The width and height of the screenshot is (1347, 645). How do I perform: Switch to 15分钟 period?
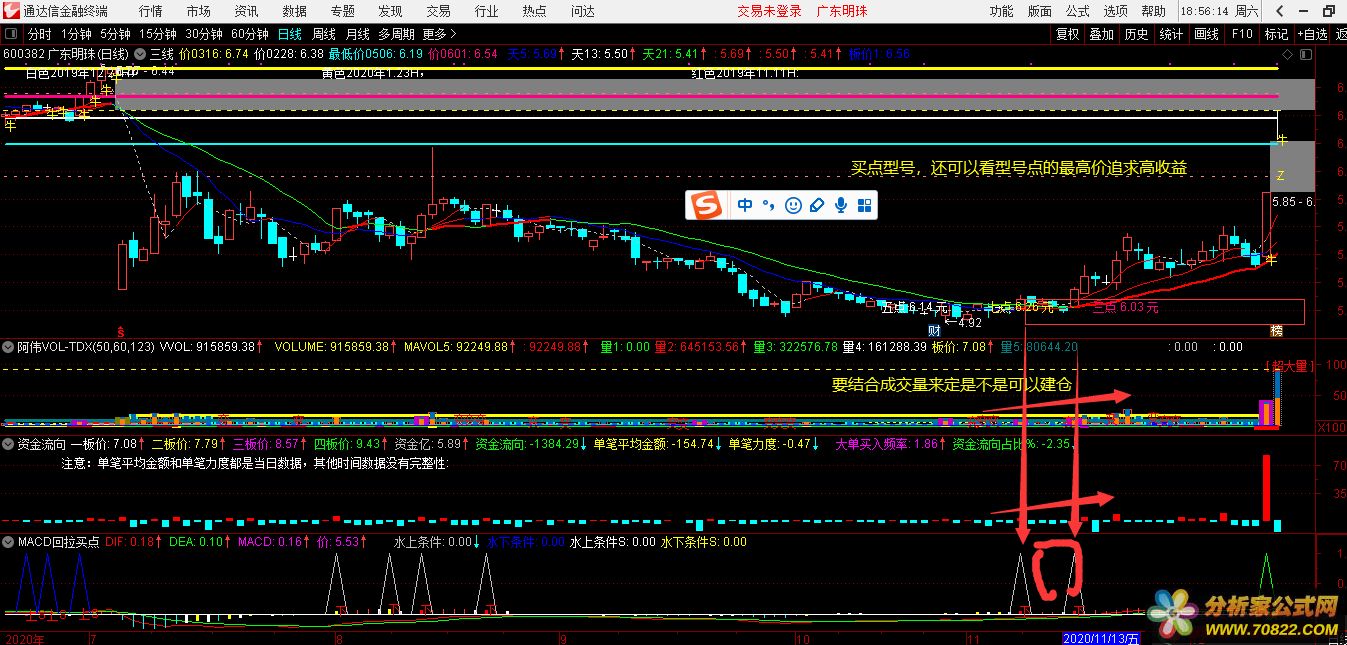pos(158,34)
